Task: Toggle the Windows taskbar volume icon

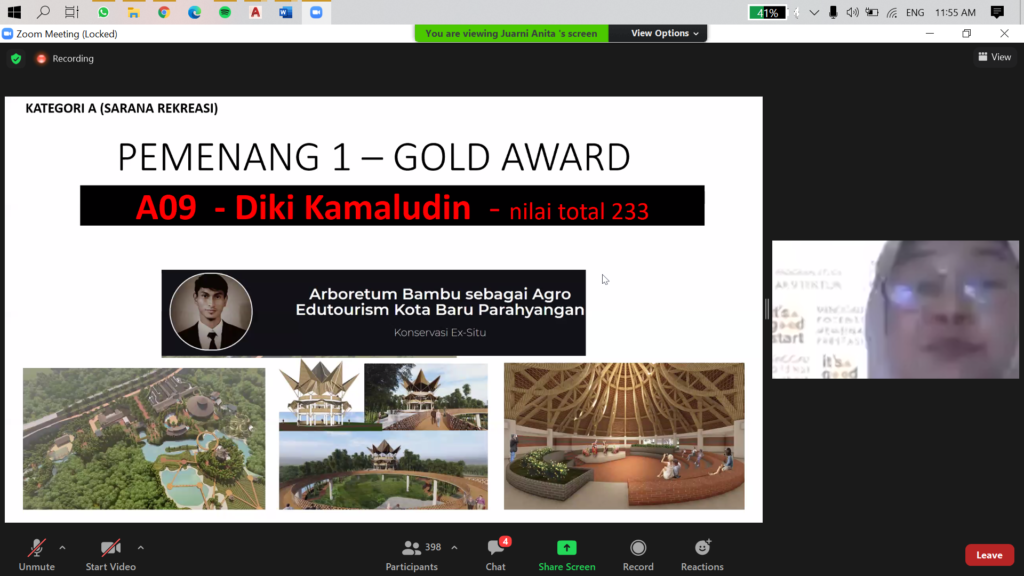Action: click(852, 12)
